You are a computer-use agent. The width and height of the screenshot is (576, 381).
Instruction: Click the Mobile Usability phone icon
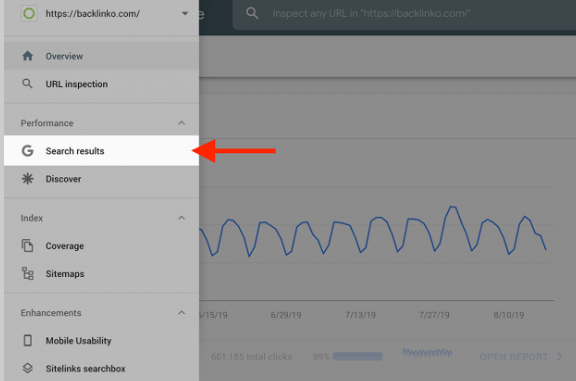28,340
